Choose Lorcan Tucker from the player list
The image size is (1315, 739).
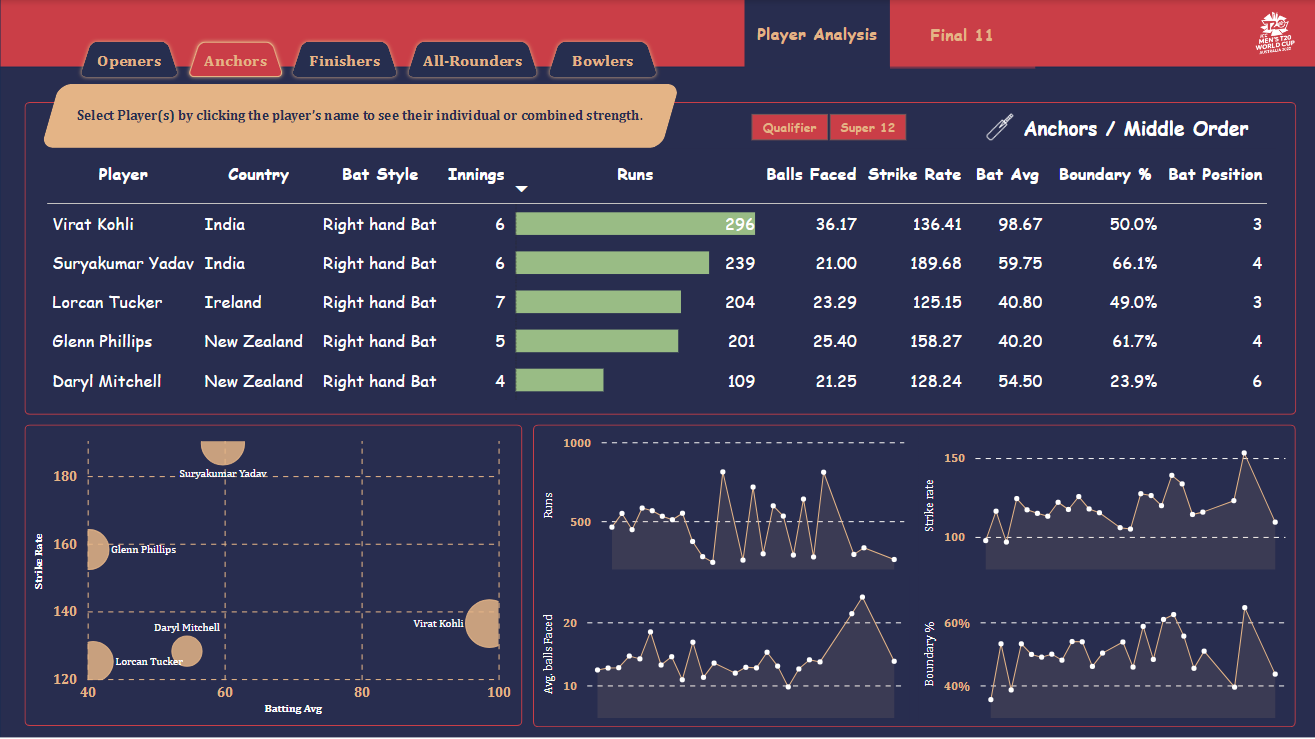[107, 302]
